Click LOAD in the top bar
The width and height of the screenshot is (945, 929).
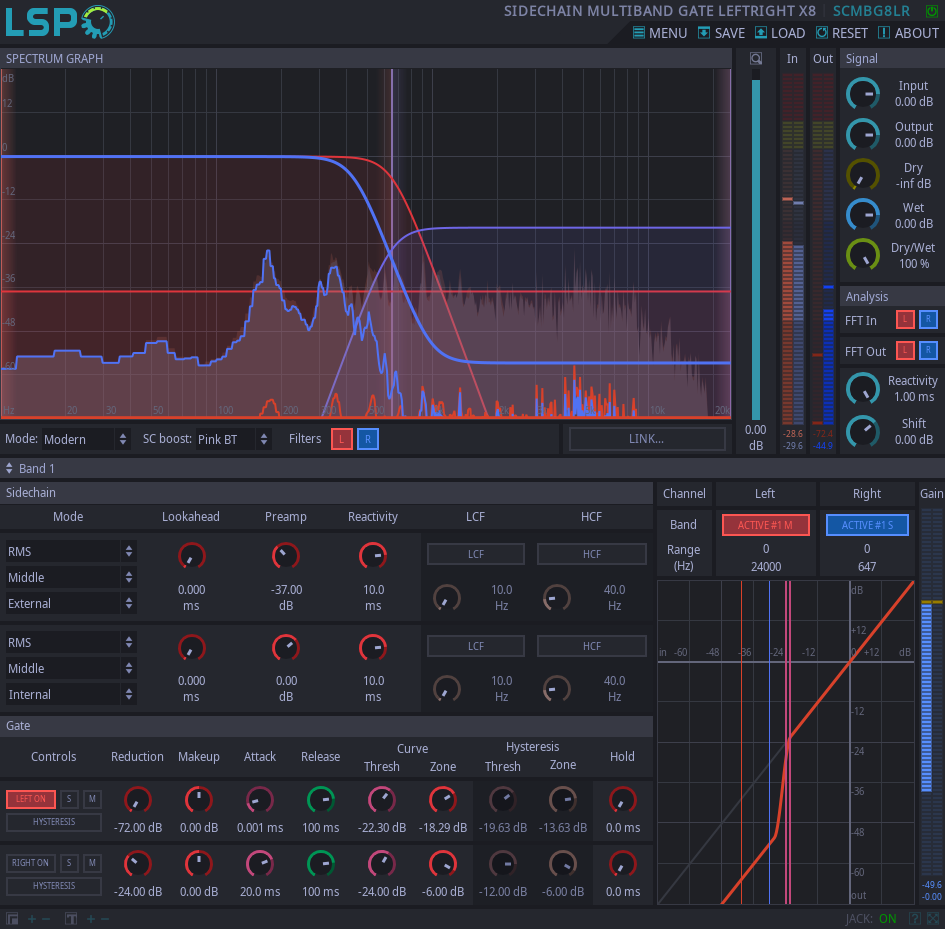point(780,33)
